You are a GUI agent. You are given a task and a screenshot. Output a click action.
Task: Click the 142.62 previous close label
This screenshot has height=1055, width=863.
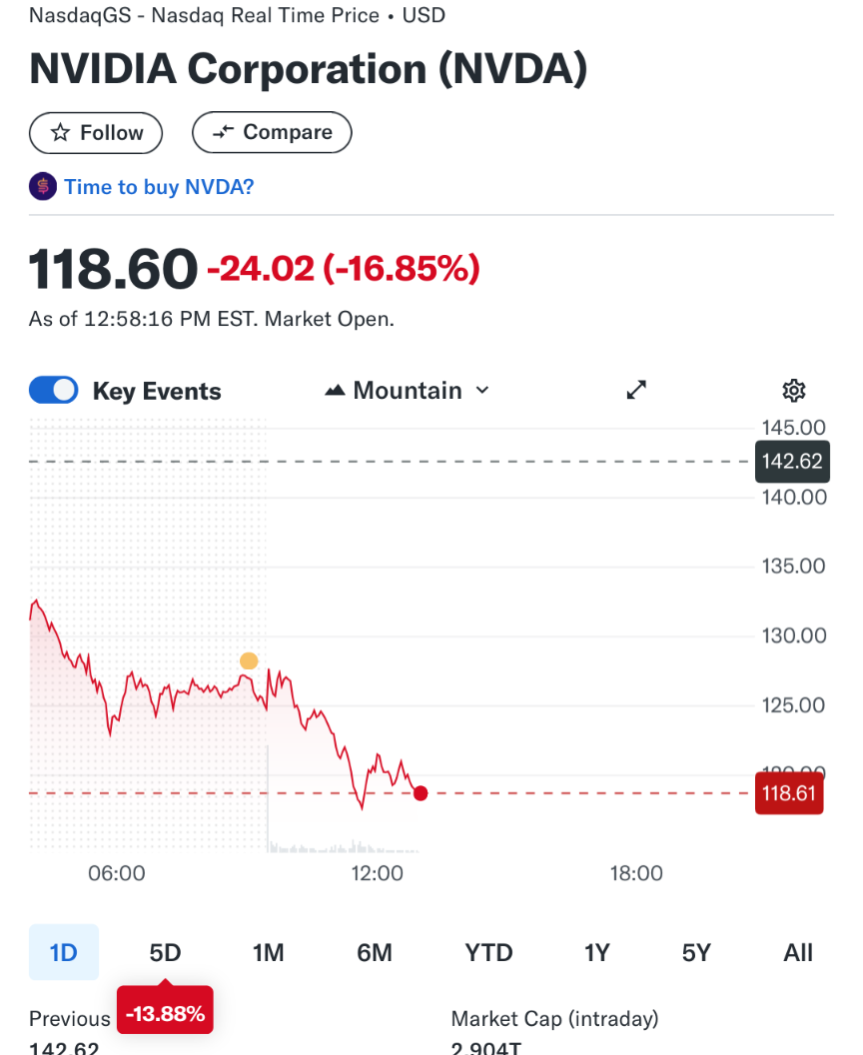coord(792,461)
